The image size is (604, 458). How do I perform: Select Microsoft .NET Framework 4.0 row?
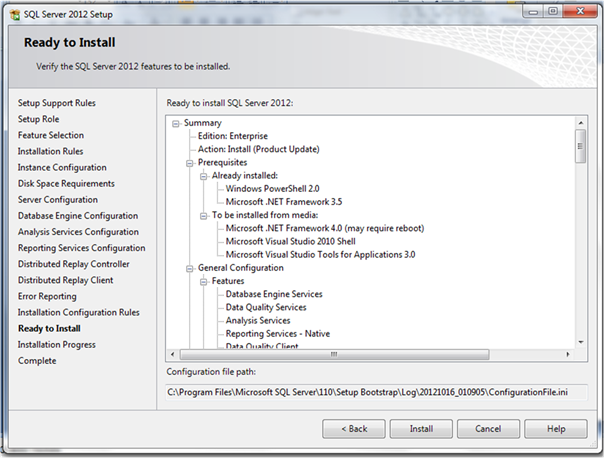click(x=325, y=228)
